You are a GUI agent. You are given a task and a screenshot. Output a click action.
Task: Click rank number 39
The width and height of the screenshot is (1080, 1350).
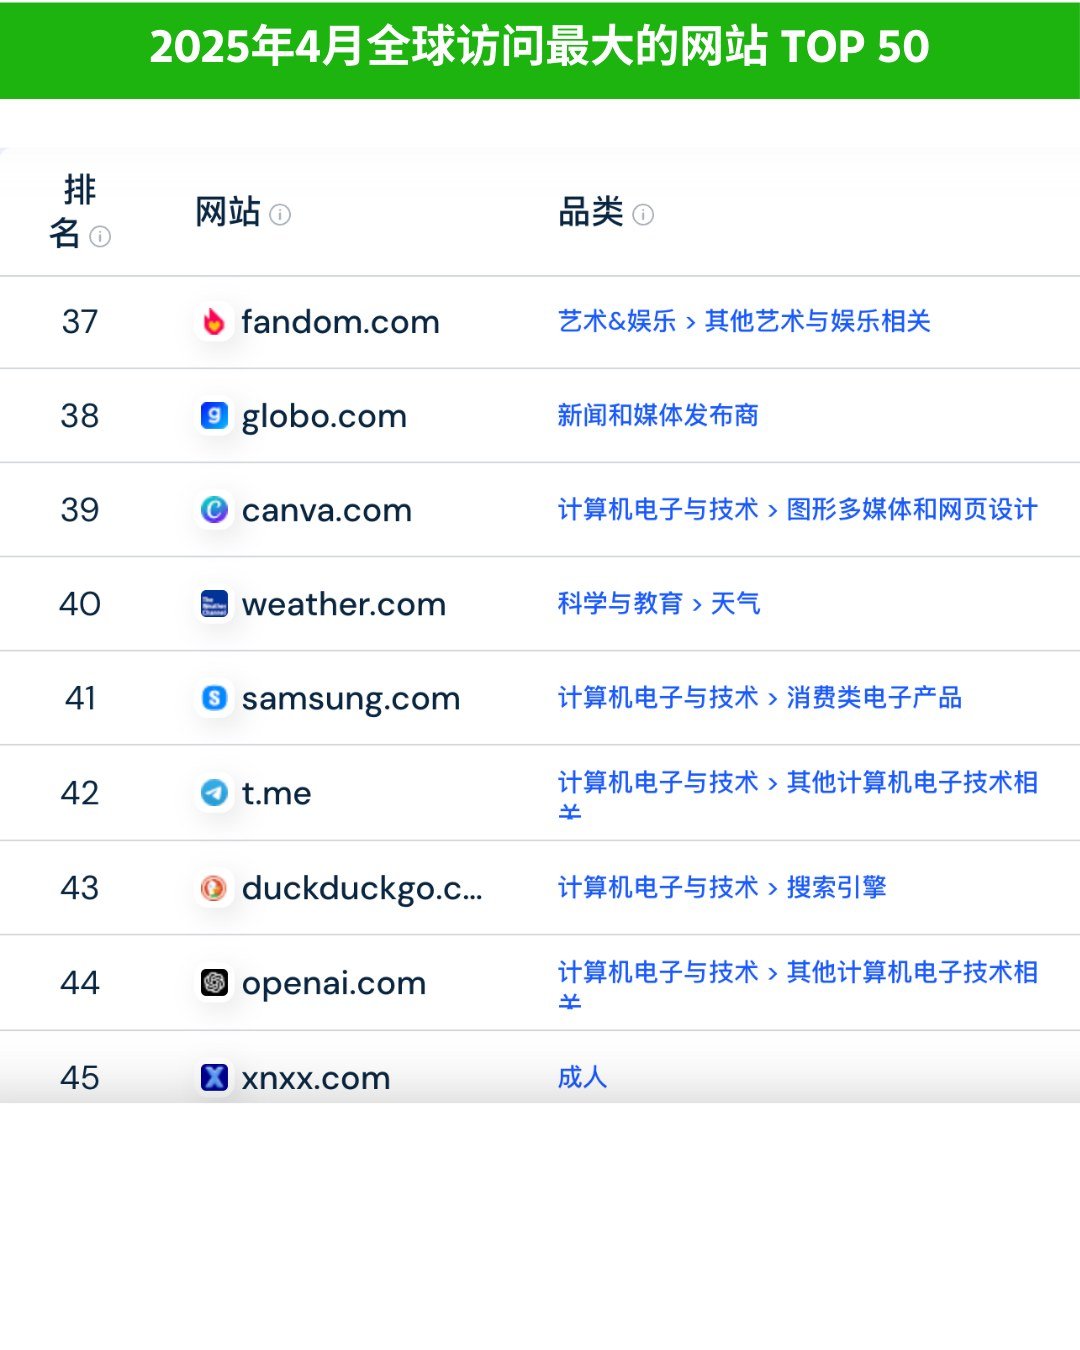tap(80, 510)
